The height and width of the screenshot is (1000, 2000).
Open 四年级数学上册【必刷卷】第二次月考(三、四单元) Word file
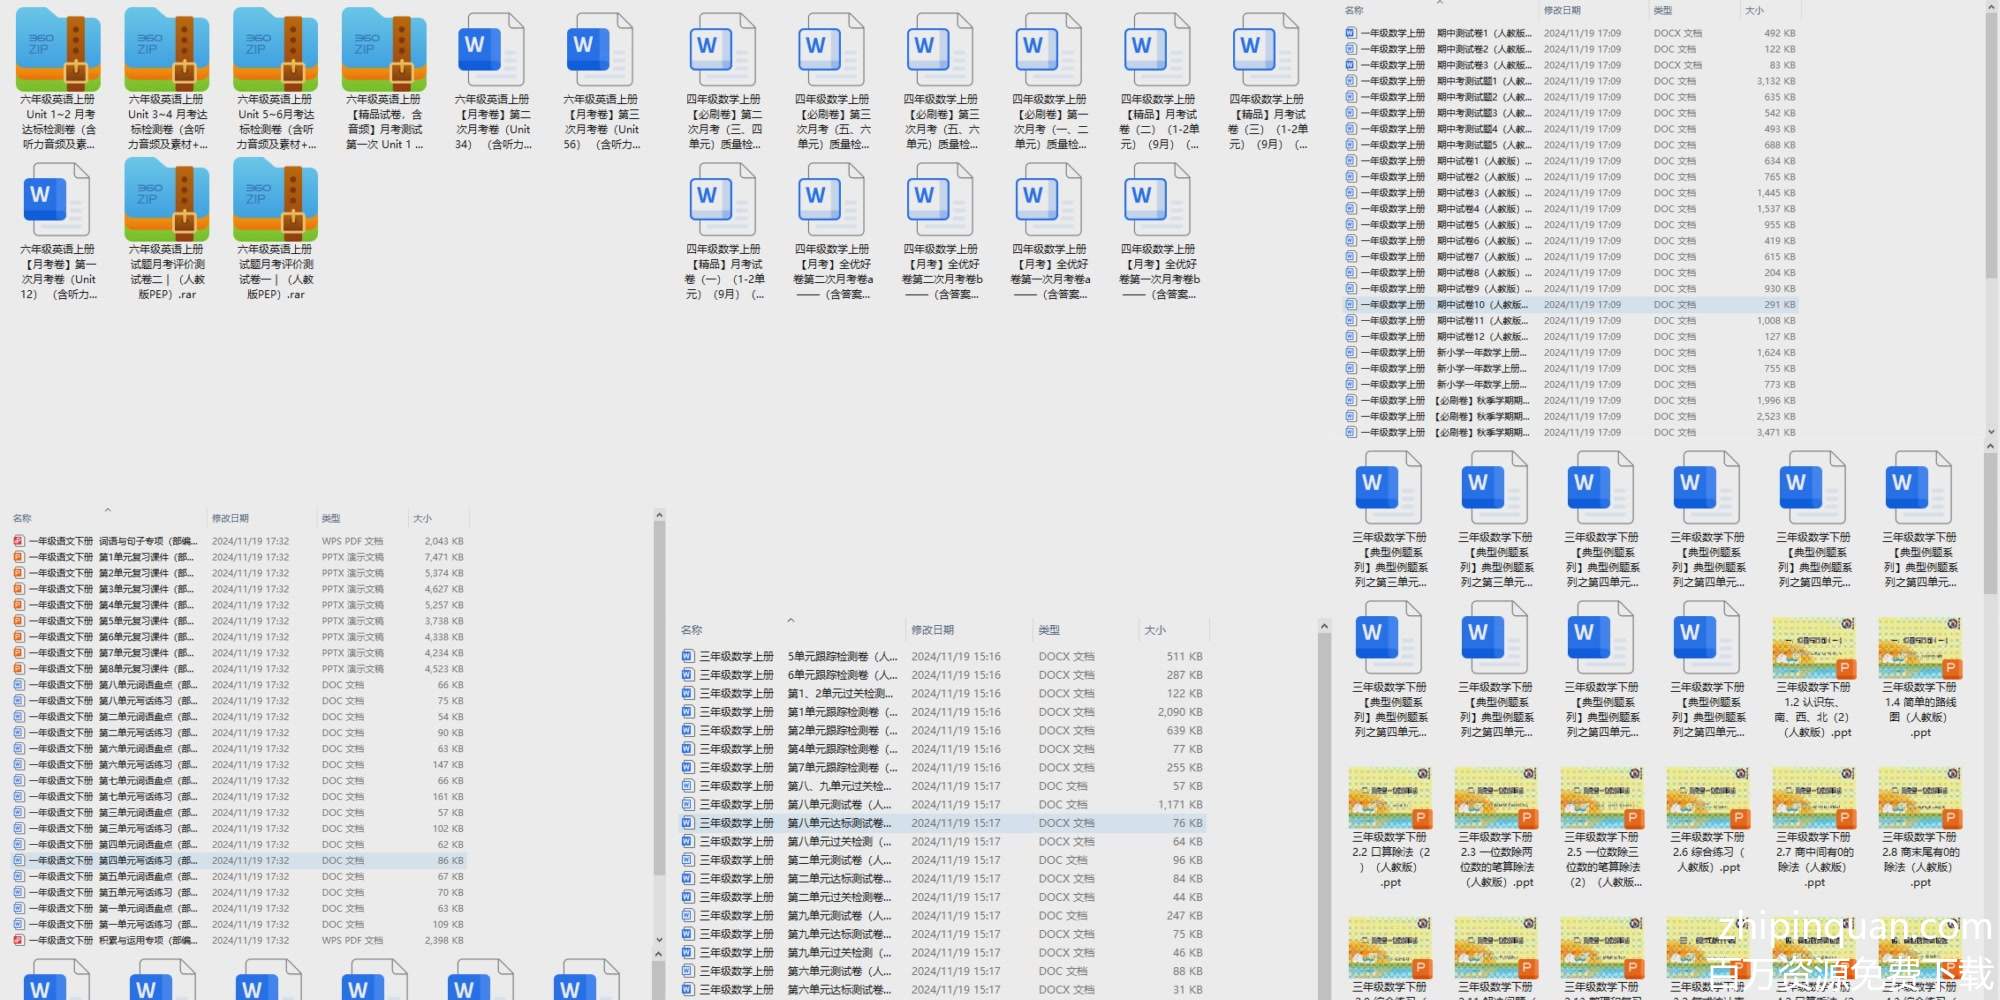point(723,50)
